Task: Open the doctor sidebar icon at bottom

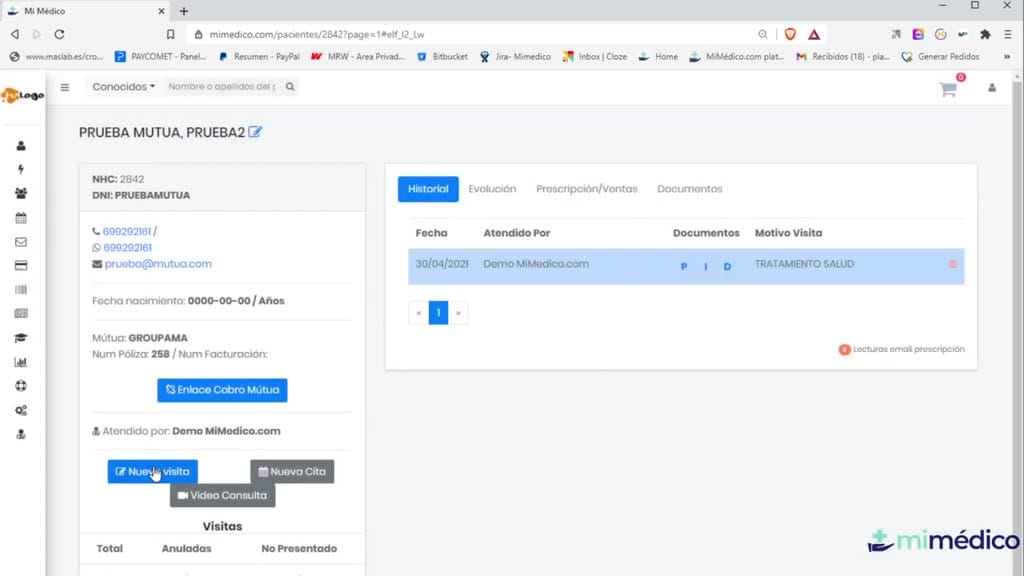Action: point(21,434)
